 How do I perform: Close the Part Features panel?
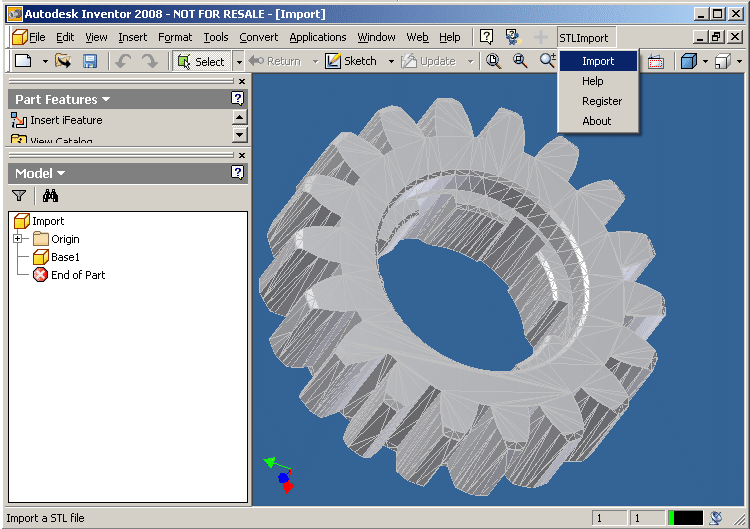tap(242, 81)
